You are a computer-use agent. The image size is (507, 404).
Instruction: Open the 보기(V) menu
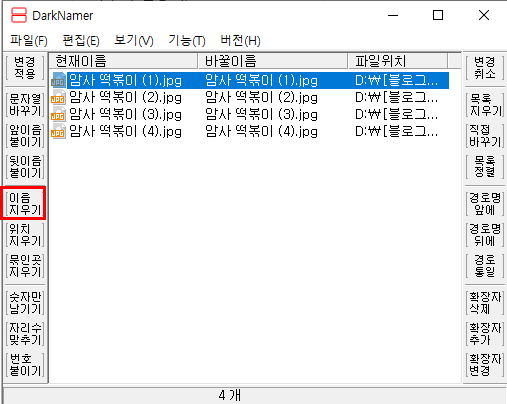click(x=134, y=41)
